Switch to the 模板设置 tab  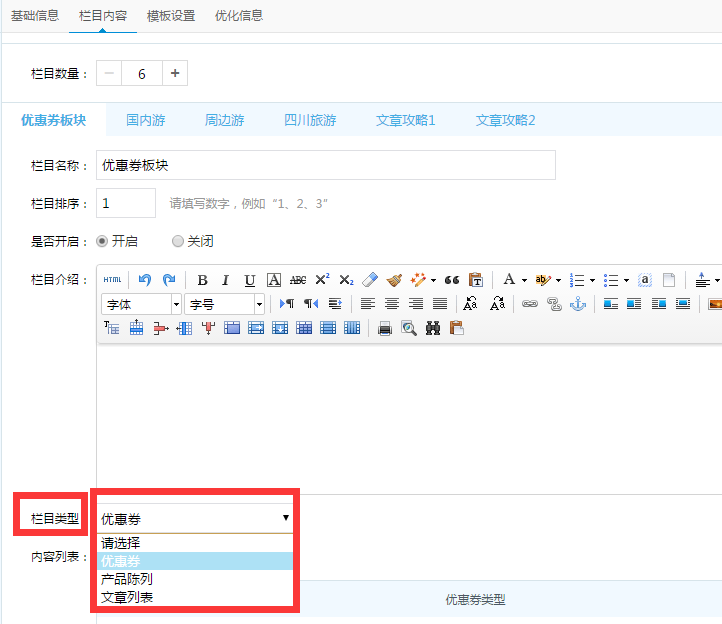click(x=171, y=16)
